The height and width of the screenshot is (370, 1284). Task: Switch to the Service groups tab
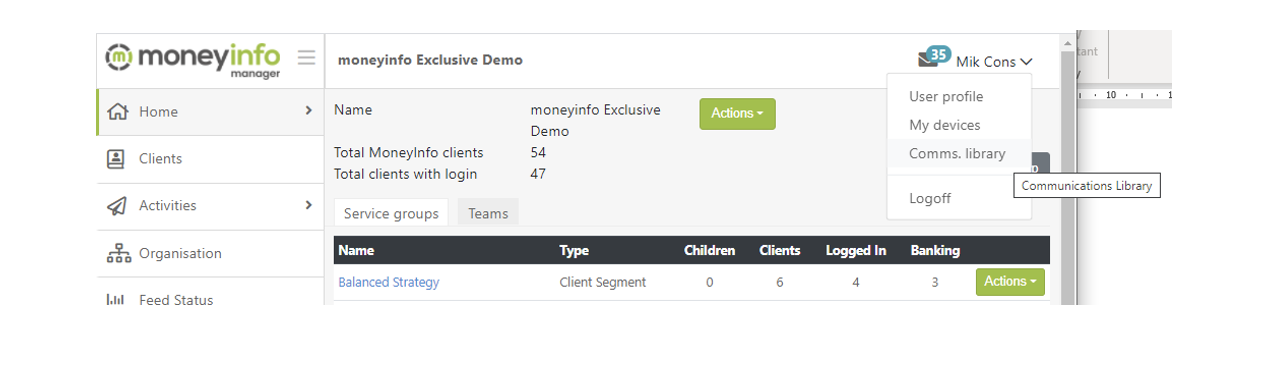[391, 213]
